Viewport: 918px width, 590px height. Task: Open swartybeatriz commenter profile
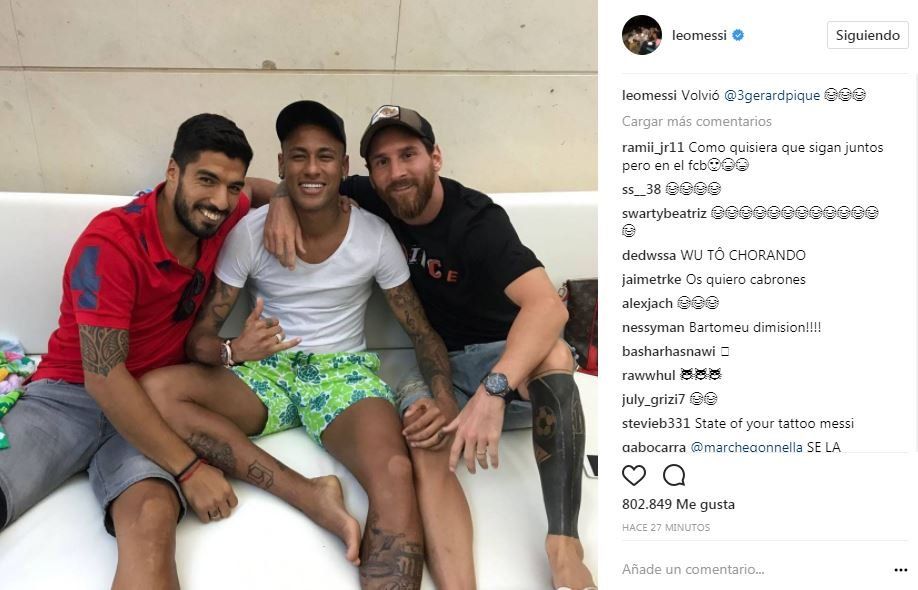tap(664, 213)
